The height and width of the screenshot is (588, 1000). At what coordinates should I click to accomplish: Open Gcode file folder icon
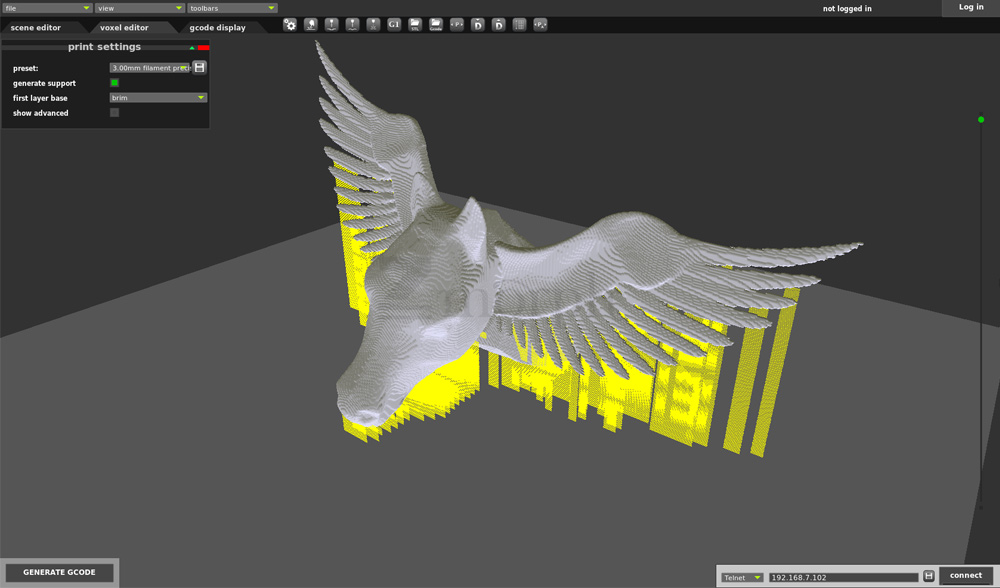pyautogui.click(x=436, y=24)
